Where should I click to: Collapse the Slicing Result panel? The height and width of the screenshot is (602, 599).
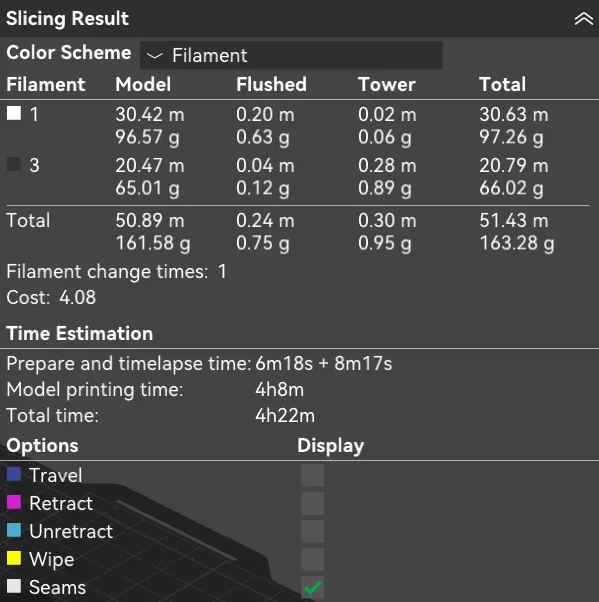(583, 18)
